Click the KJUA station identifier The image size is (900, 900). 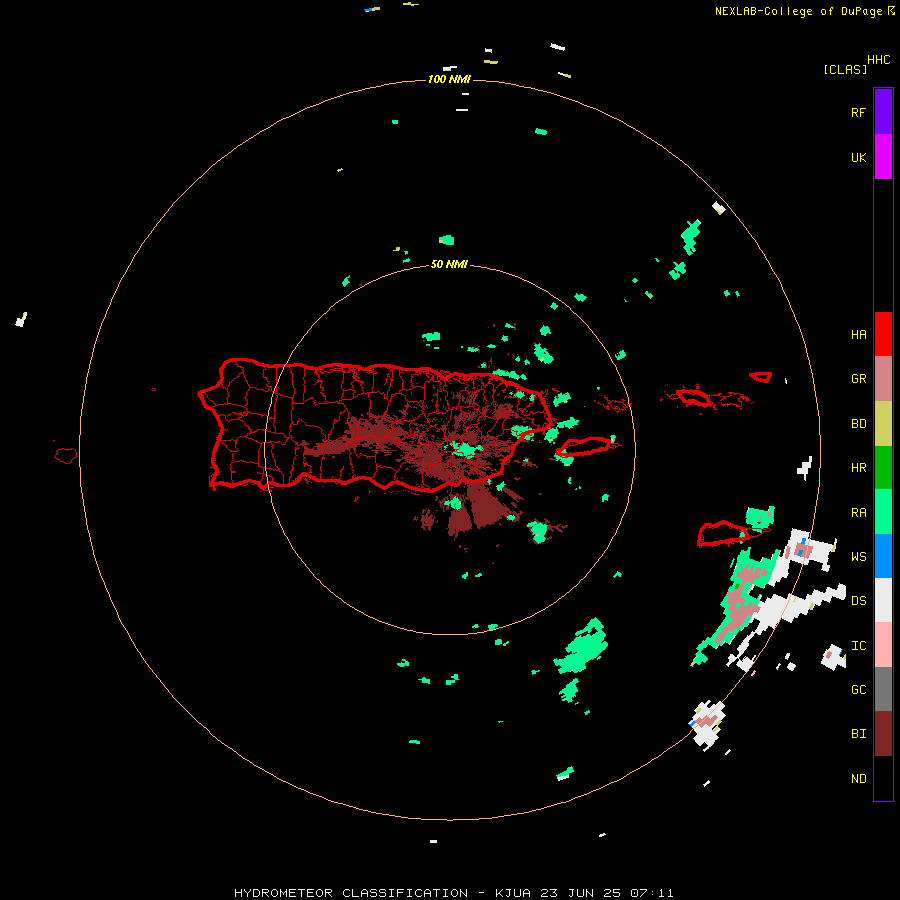[515, 893]
